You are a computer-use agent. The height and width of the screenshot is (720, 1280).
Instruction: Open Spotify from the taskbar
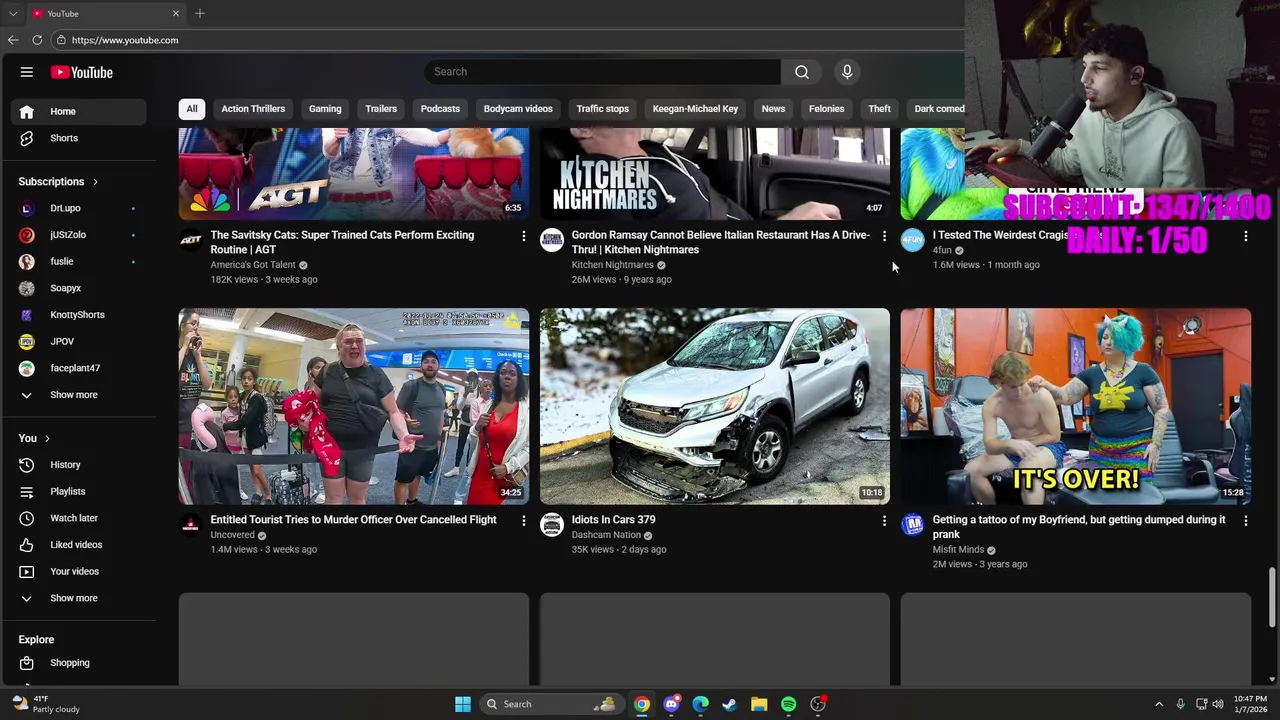[x=789, y=704]
